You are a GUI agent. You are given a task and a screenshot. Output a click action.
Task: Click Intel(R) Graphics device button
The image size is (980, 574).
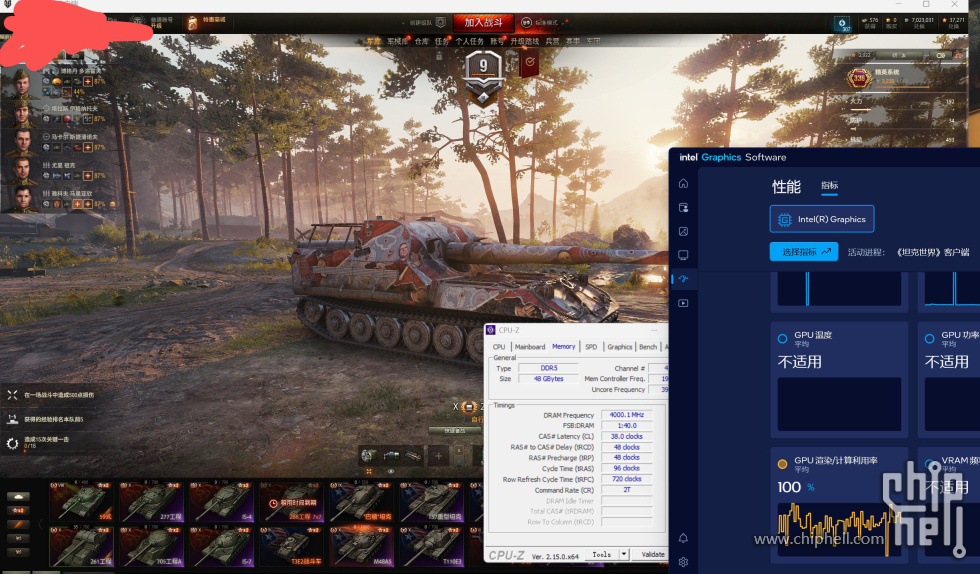click(x=821, y=219)
